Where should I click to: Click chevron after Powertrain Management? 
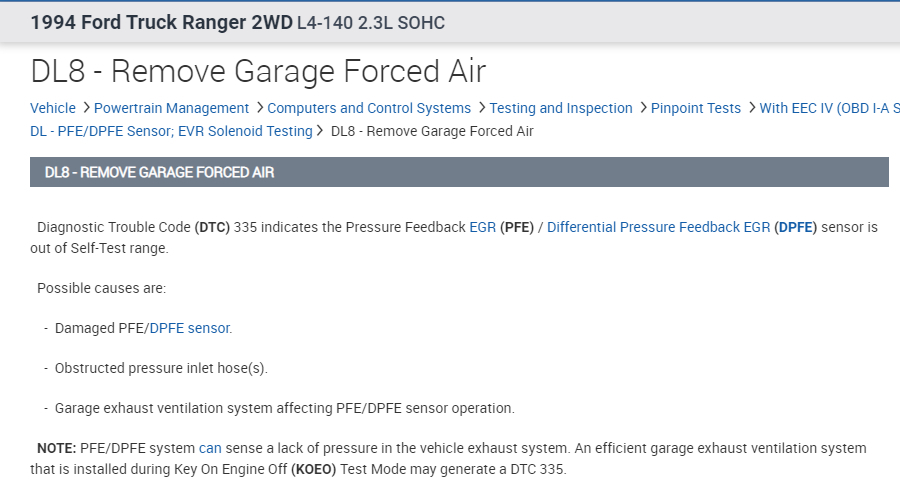click(259, 108)
